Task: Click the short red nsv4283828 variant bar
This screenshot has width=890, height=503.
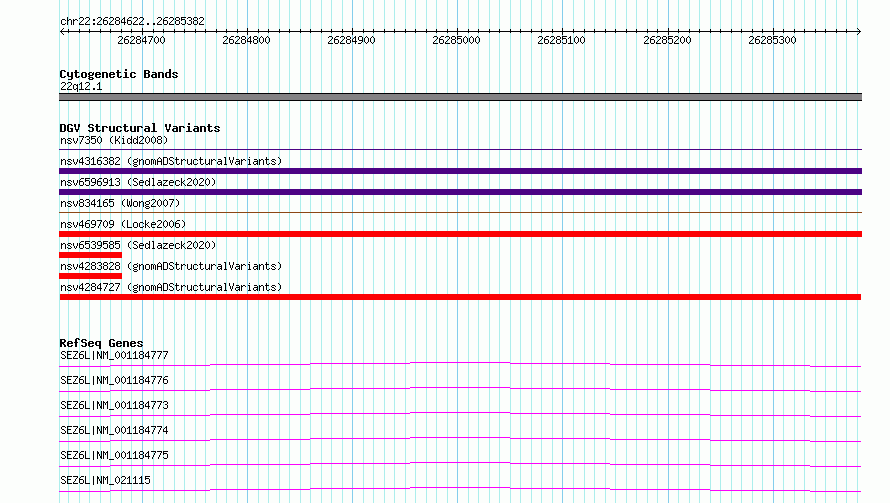Action: (x=90, y=276)
